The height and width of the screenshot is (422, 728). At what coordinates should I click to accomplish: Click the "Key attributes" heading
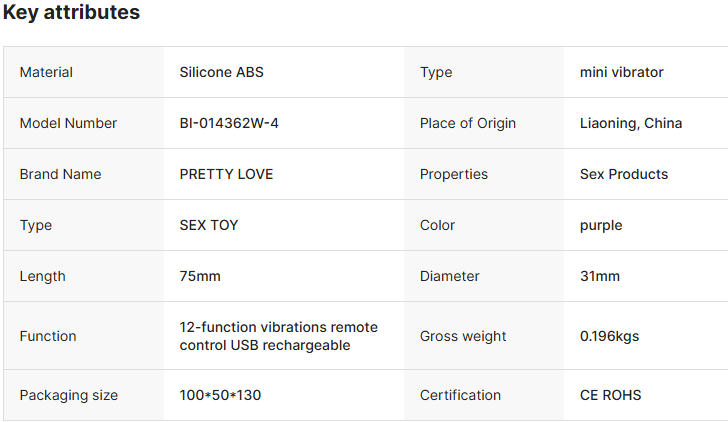coord(71,13)
